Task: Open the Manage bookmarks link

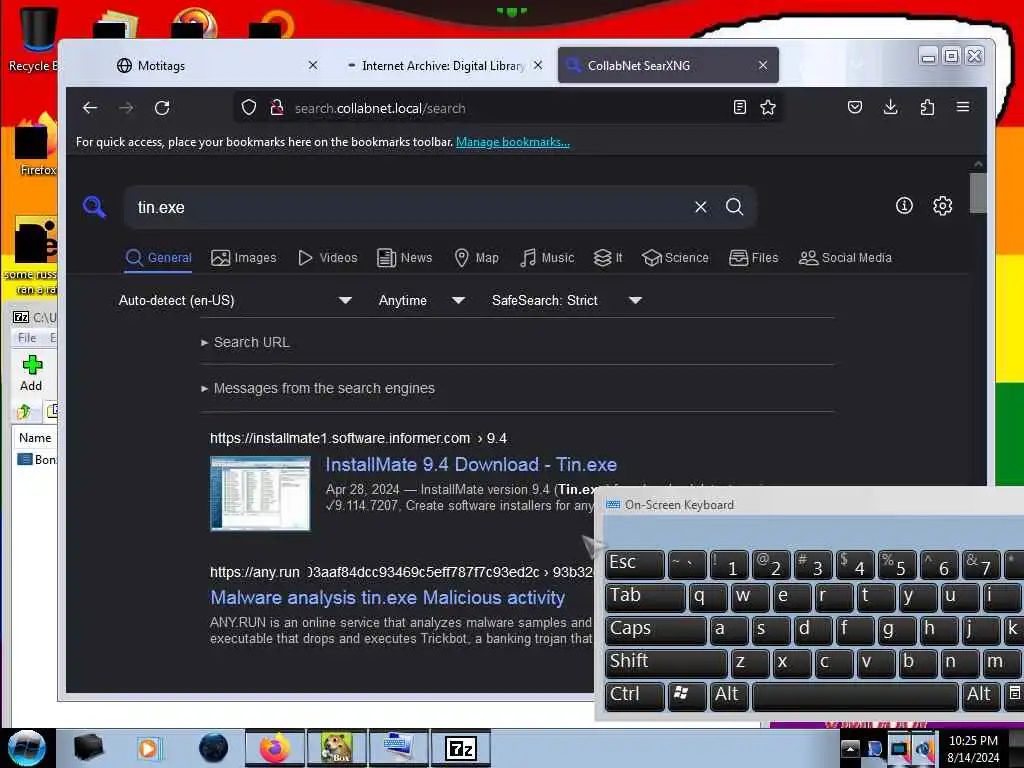Action: tap(513, 142)
